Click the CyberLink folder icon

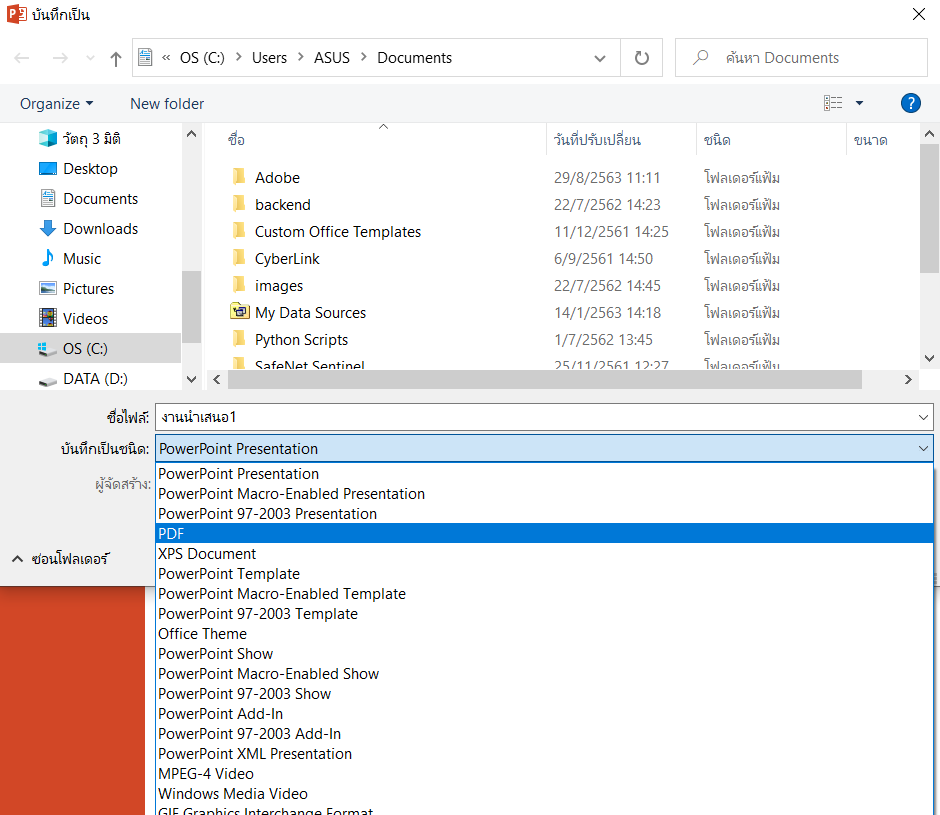tap(239, 258)
